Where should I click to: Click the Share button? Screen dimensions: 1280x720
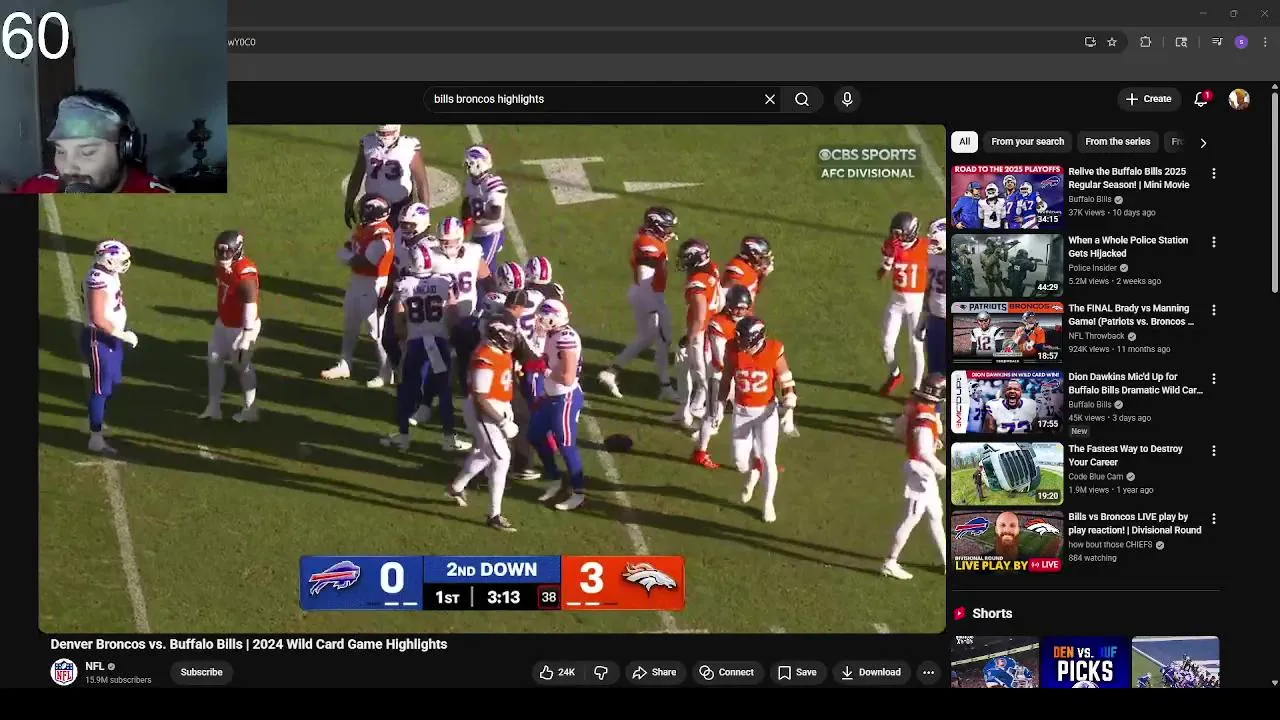(x=654, y=672)
